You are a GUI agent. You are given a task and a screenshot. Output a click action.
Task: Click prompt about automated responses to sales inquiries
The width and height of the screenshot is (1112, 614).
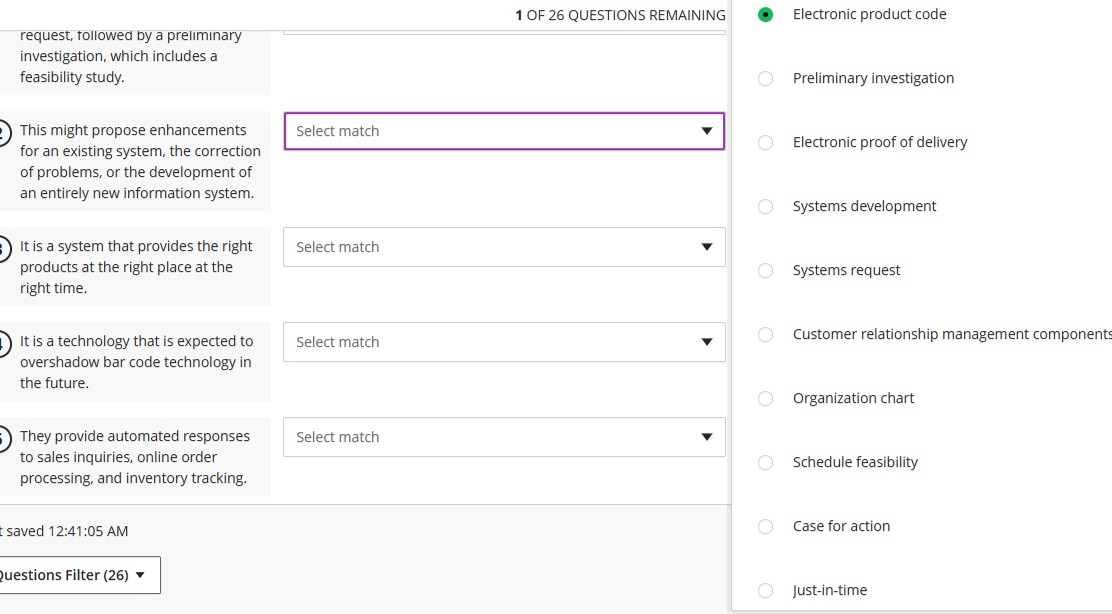click(135, 457)
